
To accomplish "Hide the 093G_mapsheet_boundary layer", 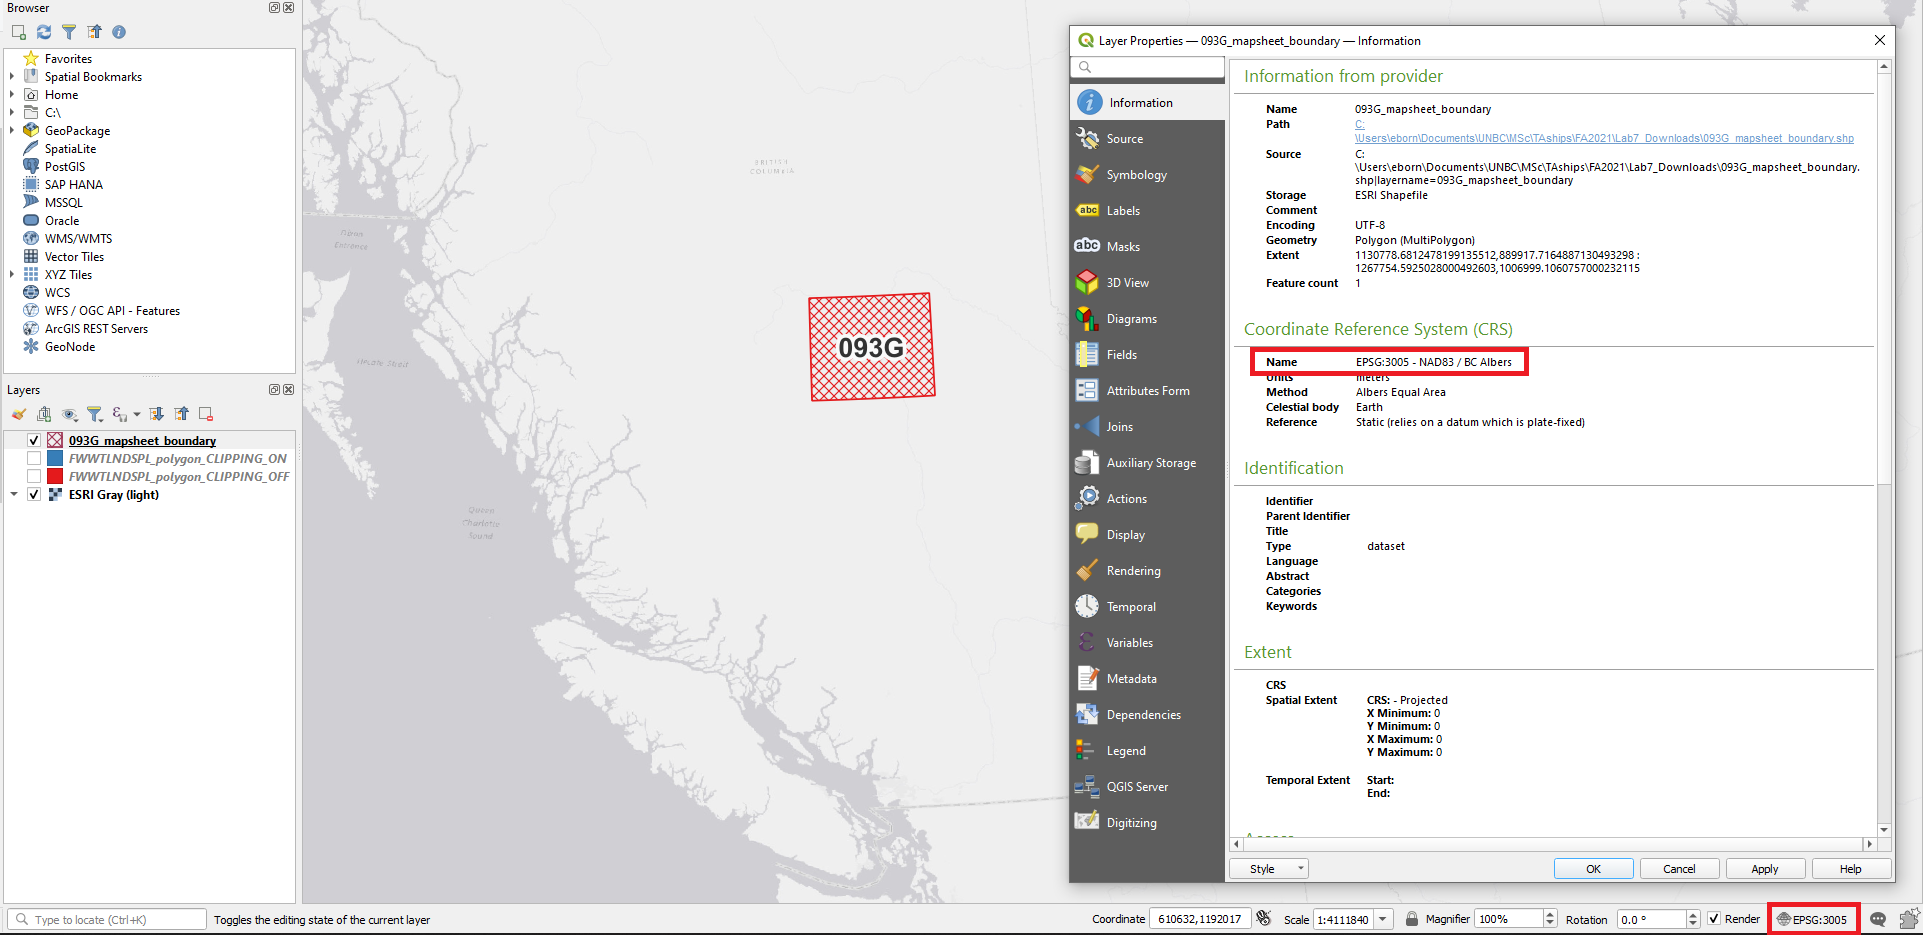I will point(34,440).
